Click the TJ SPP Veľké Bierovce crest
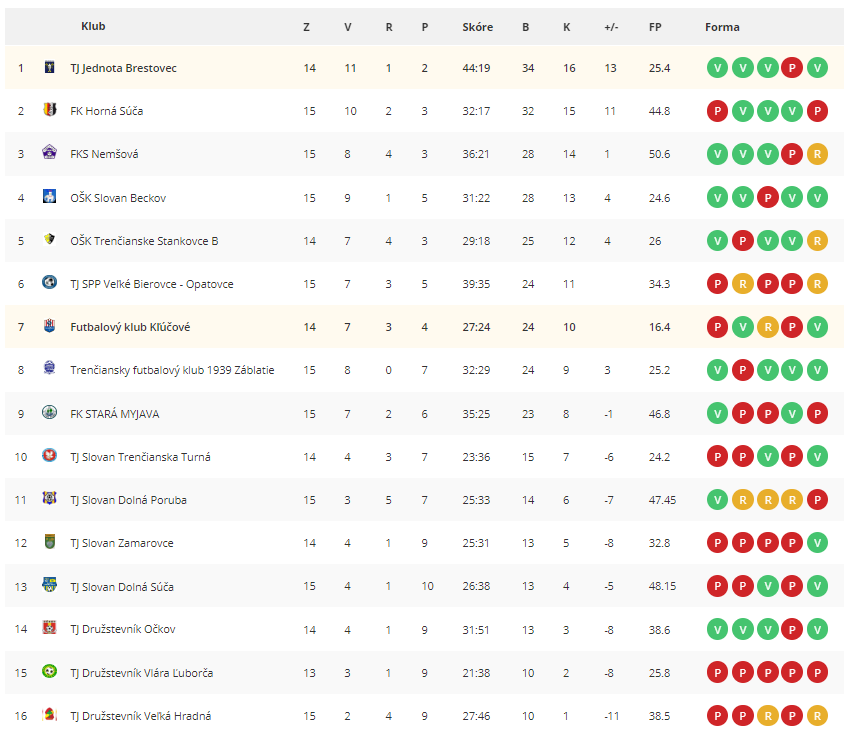Screen dimensions: 851x740 [49, 282]
